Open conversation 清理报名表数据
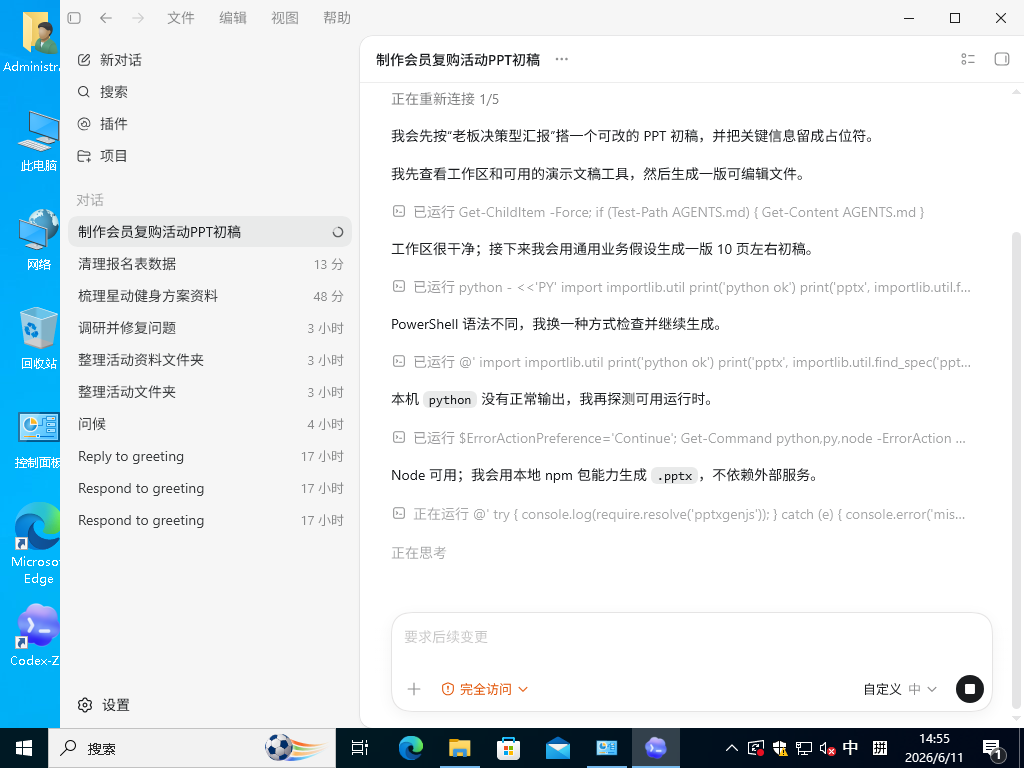Screen dimensions: 1024x768 [x=210, y=264]
